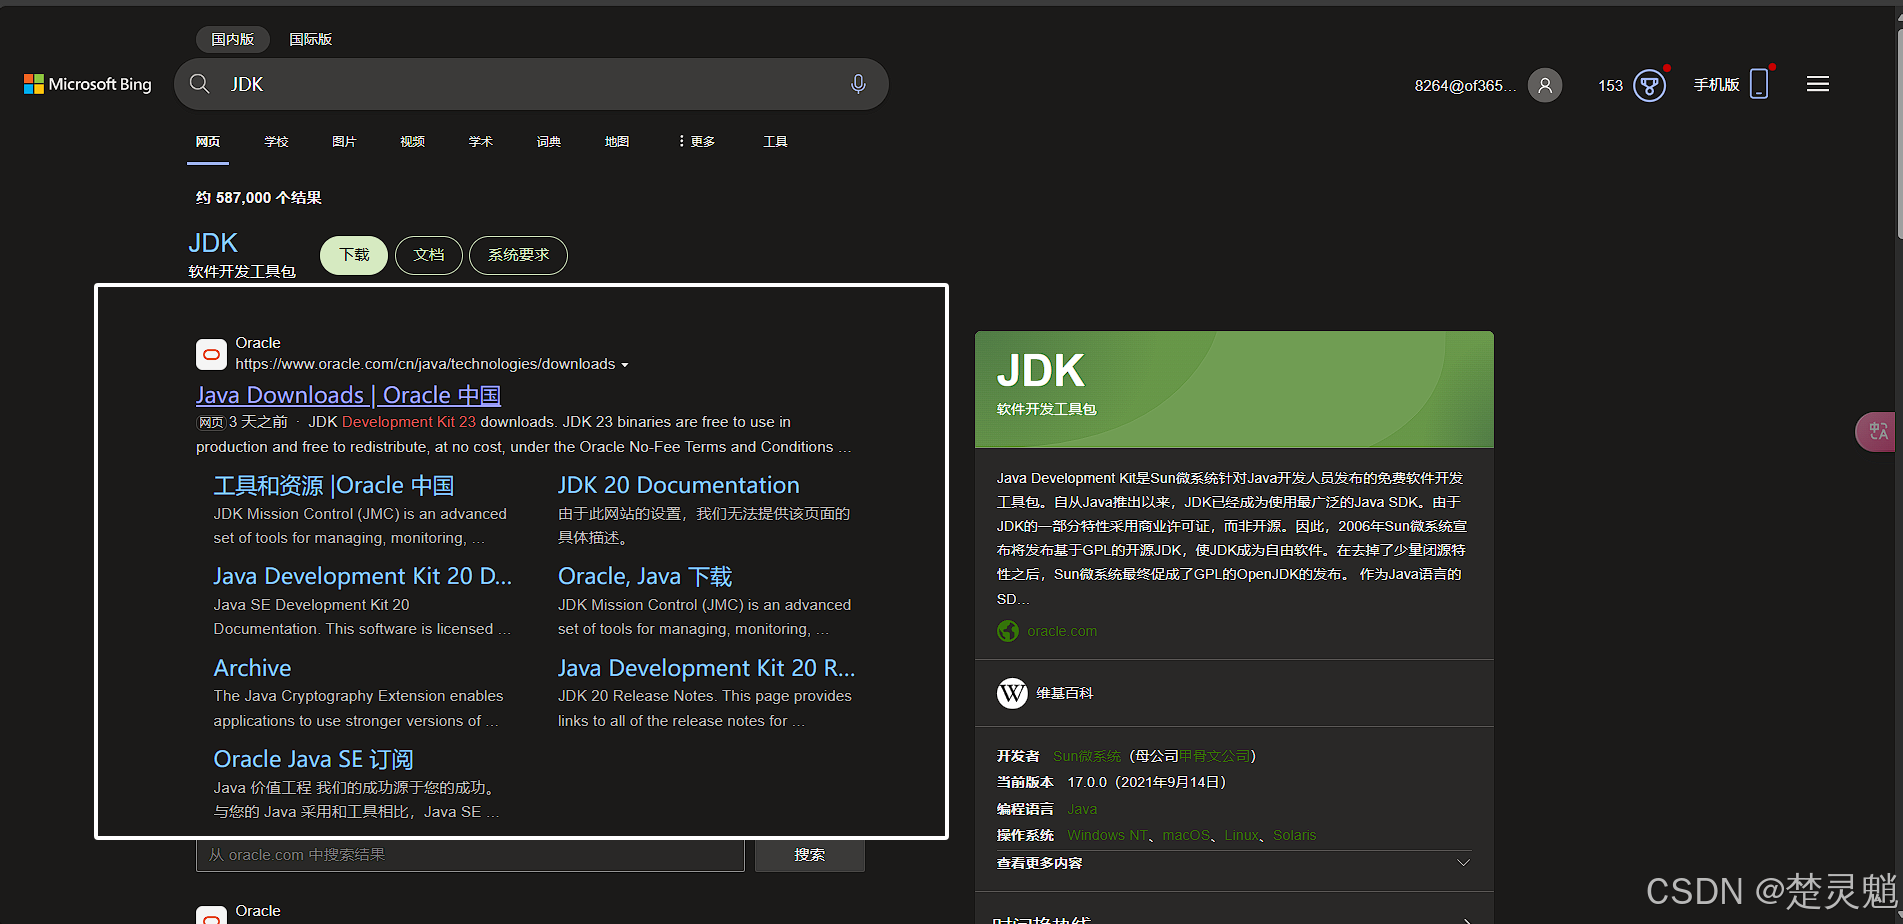This screenshot has width=1903, height=924.
Task: Click the Windows NT operating system link
Action: [x=1108, y=835]
